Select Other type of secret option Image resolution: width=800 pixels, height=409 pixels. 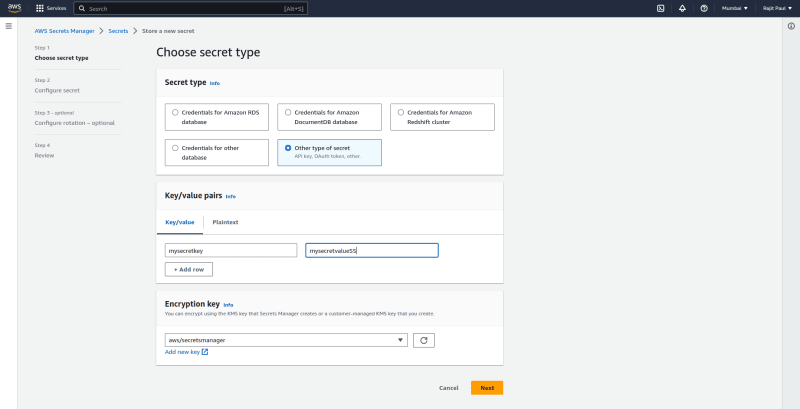pyautogui.click(x=330, y=152)
